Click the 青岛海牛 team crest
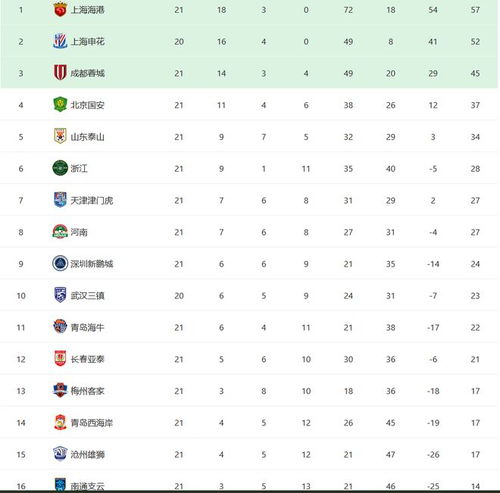This screenshot has height=493, width=500. (60, 327)
